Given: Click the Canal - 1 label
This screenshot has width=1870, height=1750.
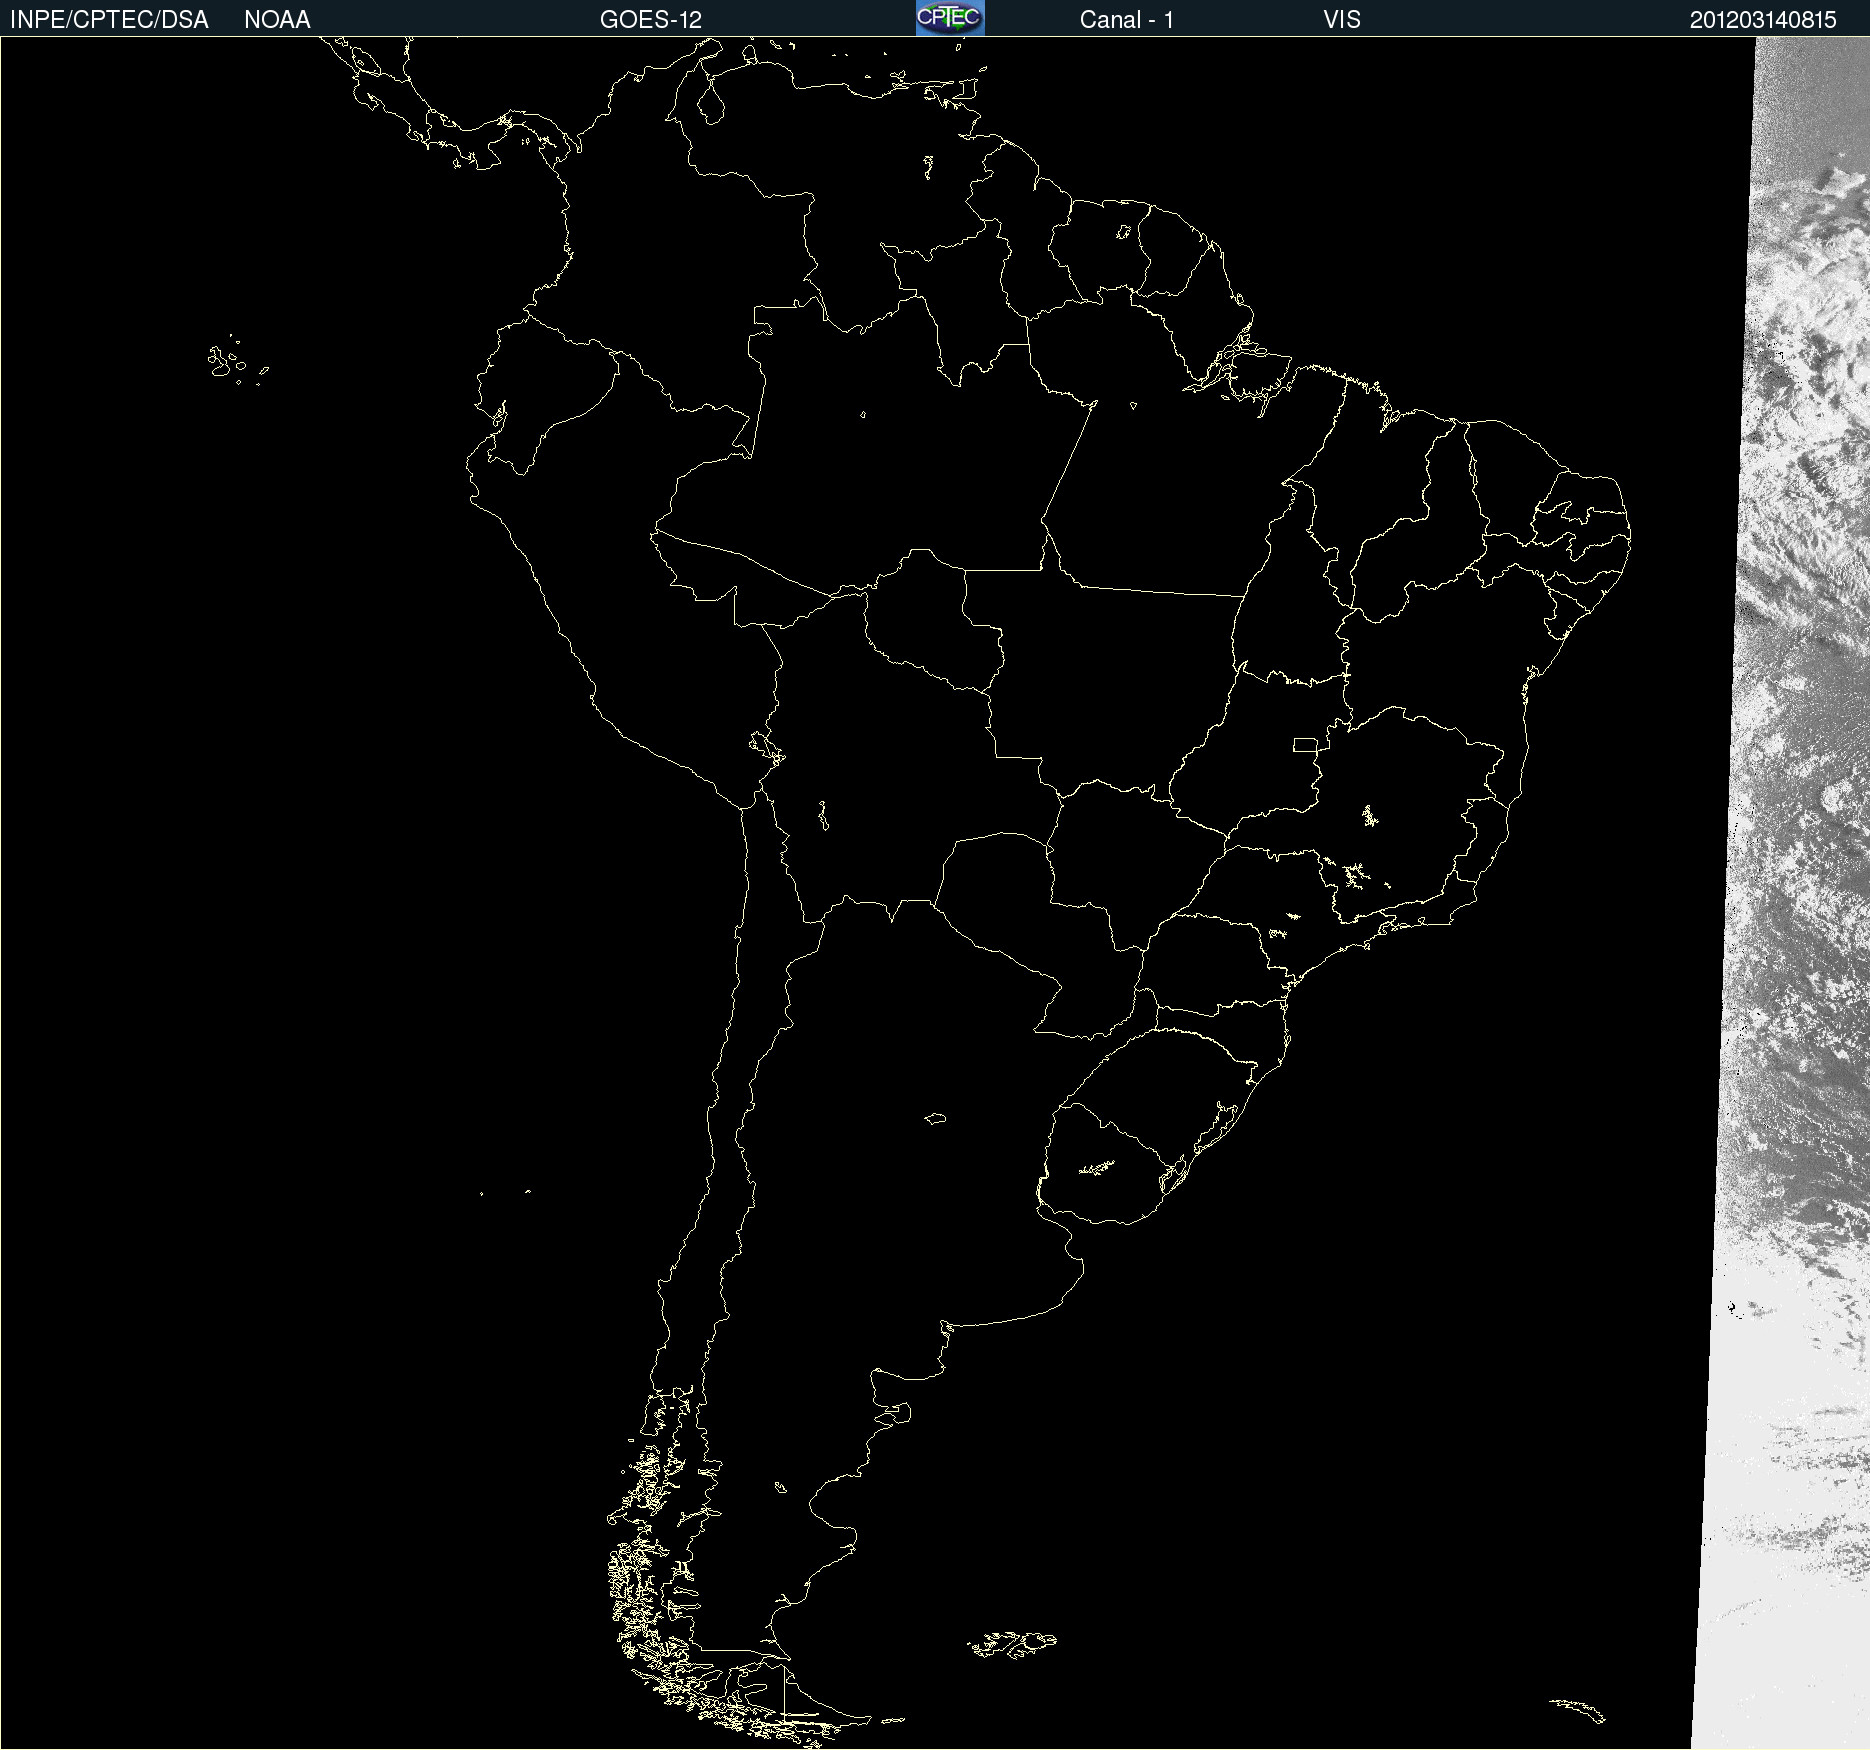Looking at the screenshot, I should pos(1127,20).
